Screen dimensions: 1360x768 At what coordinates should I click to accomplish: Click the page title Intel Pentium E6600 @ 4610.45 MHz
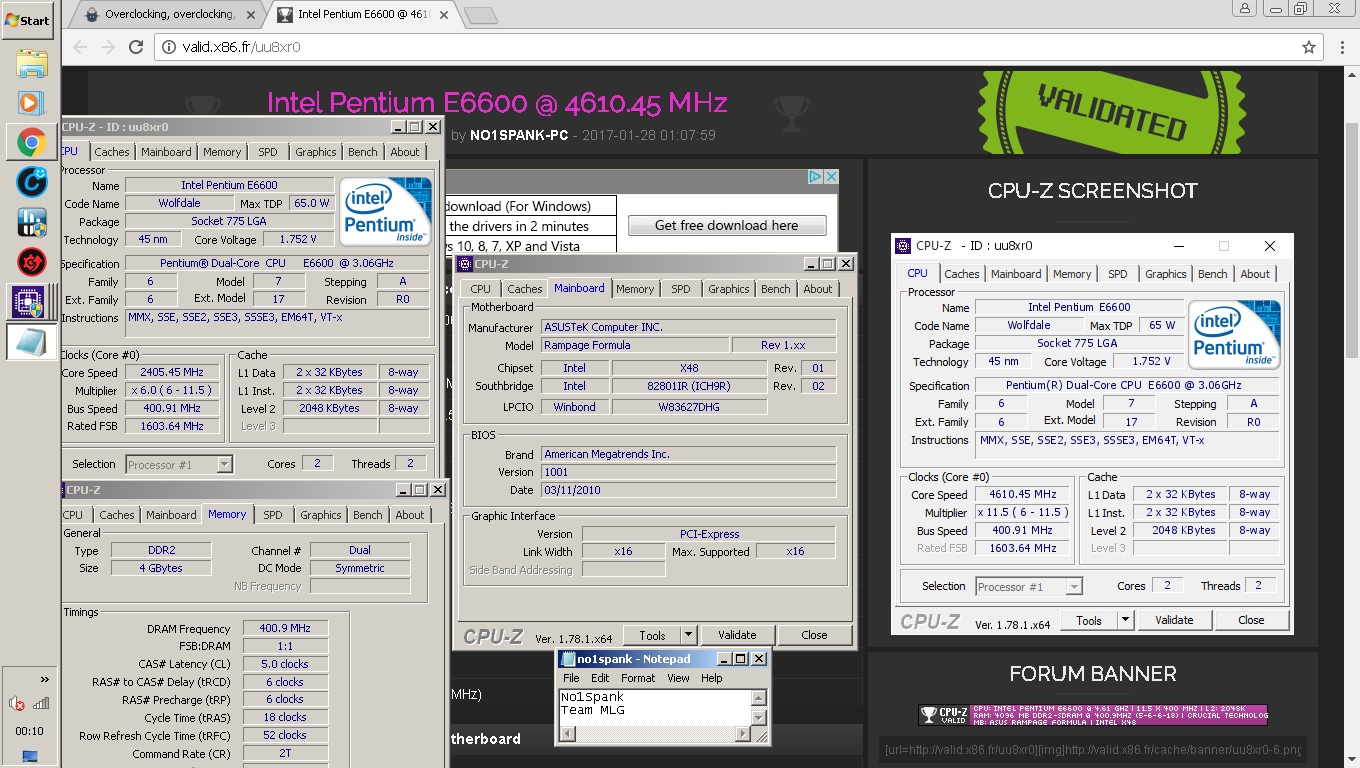(497, 102)
